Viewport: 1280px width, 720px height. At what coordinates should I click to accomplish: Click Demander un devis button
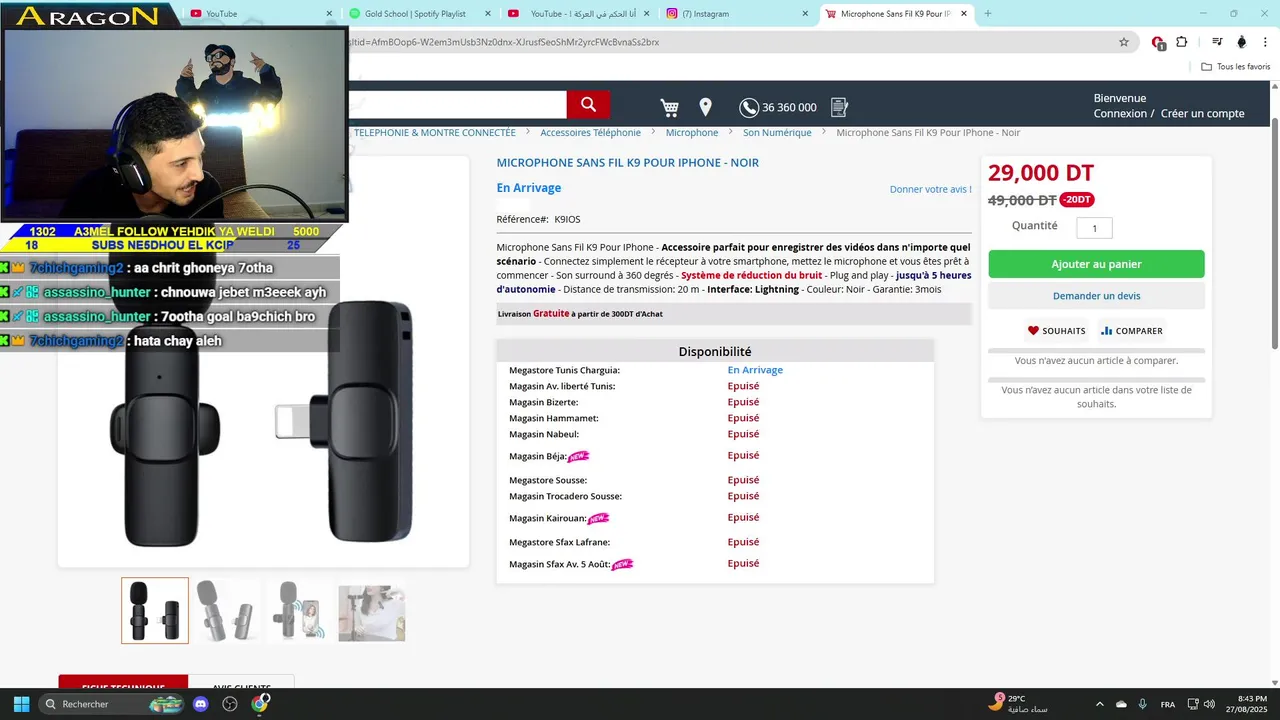click(x=1096, y=296)
